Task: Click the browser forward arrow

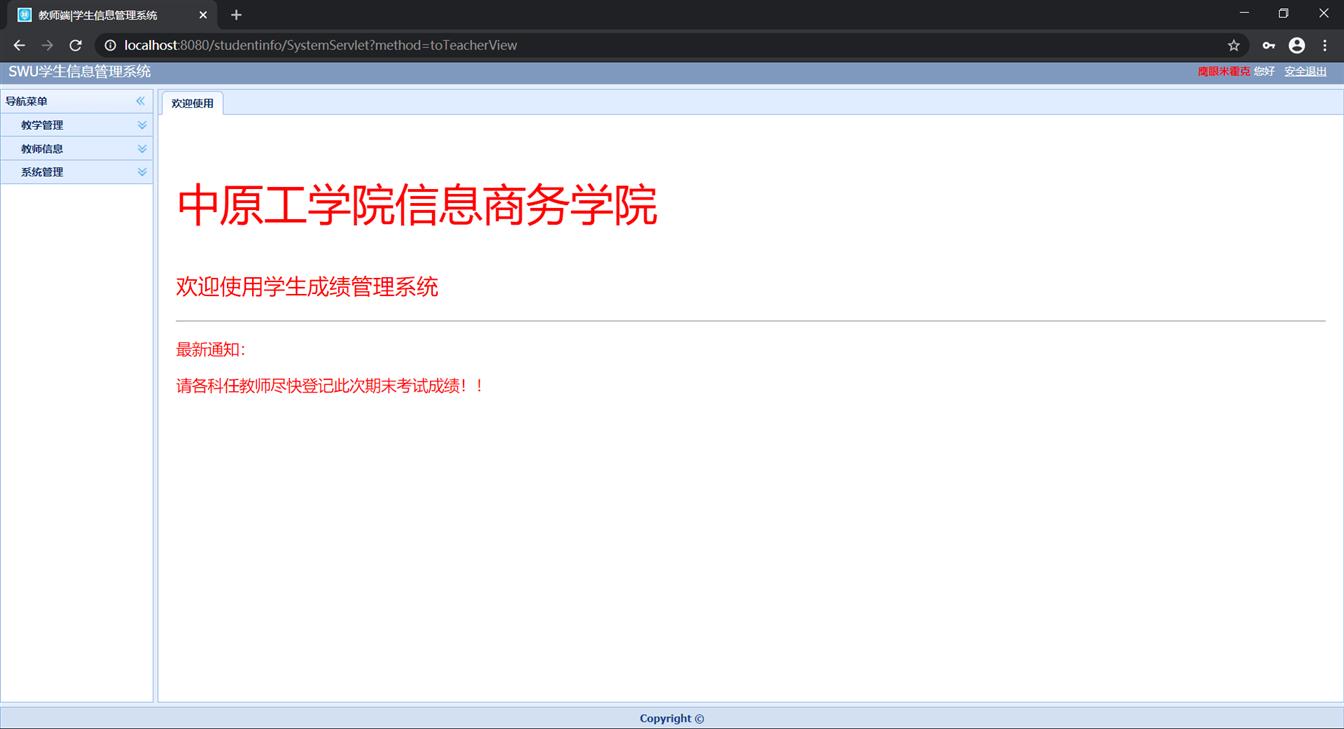Action: tap(47, 45)
